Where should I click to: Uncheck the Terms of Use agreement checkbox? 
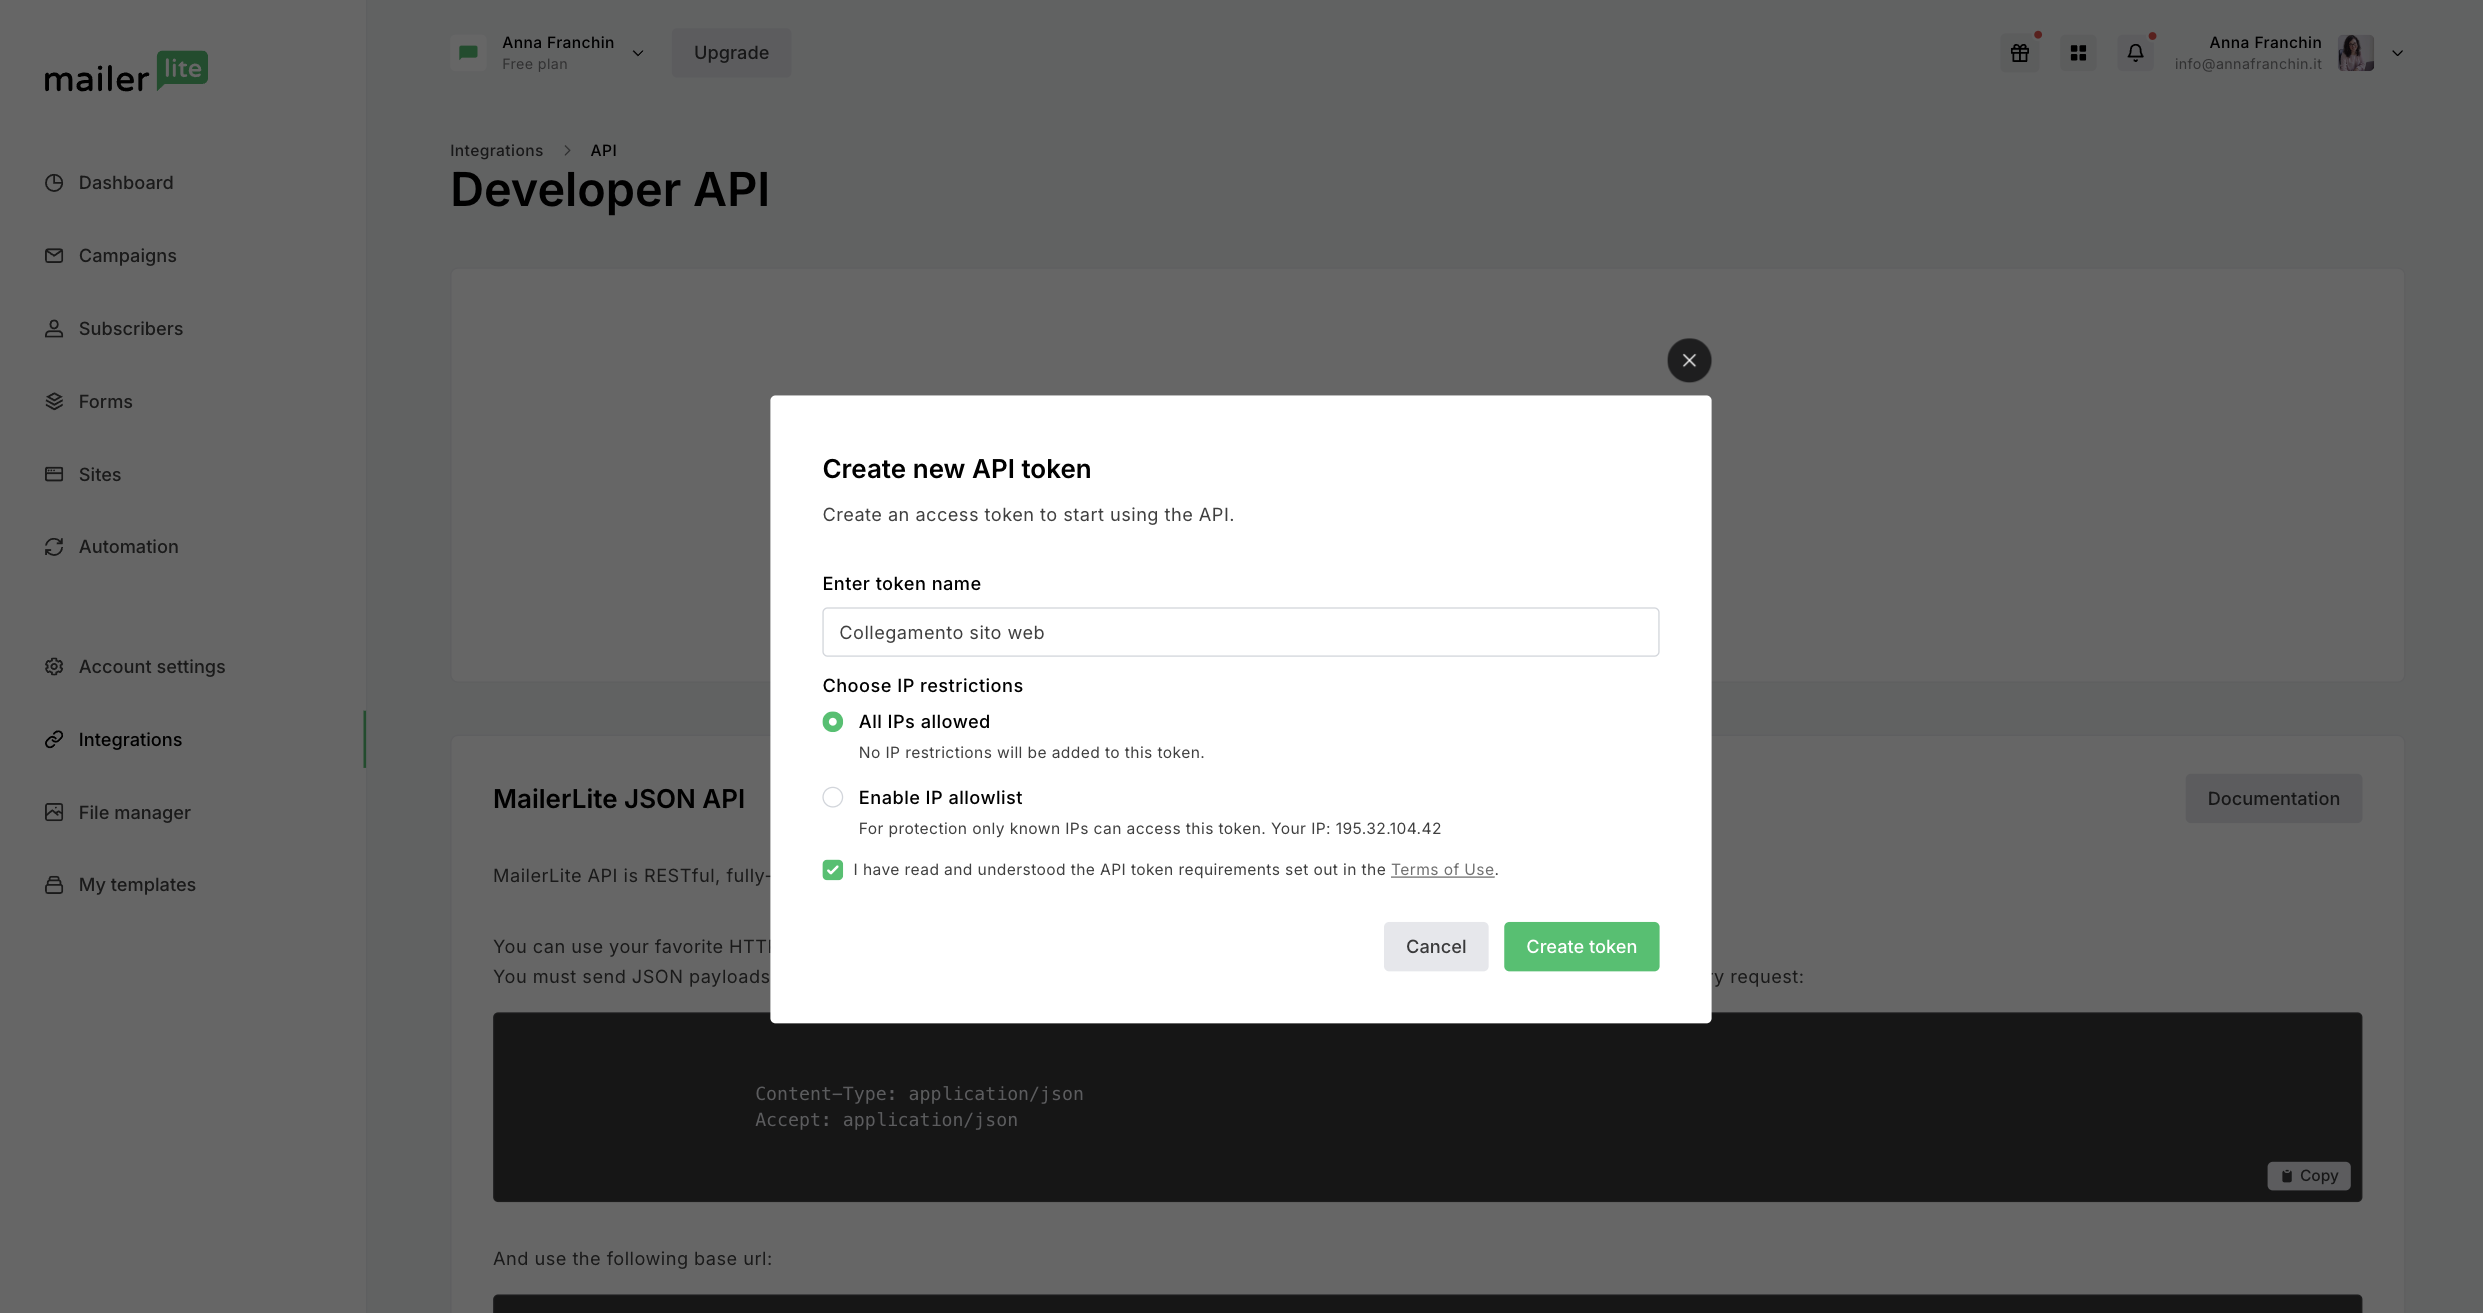[833, 870]
